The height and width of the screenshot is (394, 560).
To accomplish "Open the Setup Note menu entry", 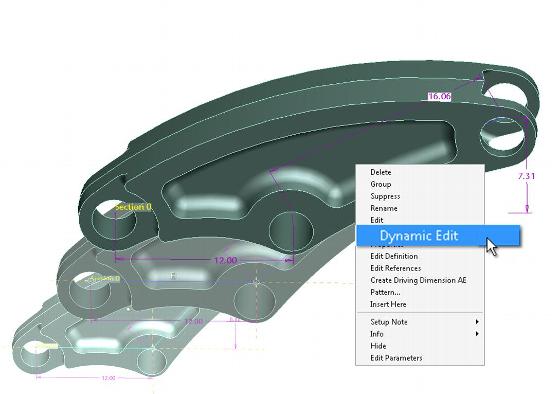I will [389, 322].
